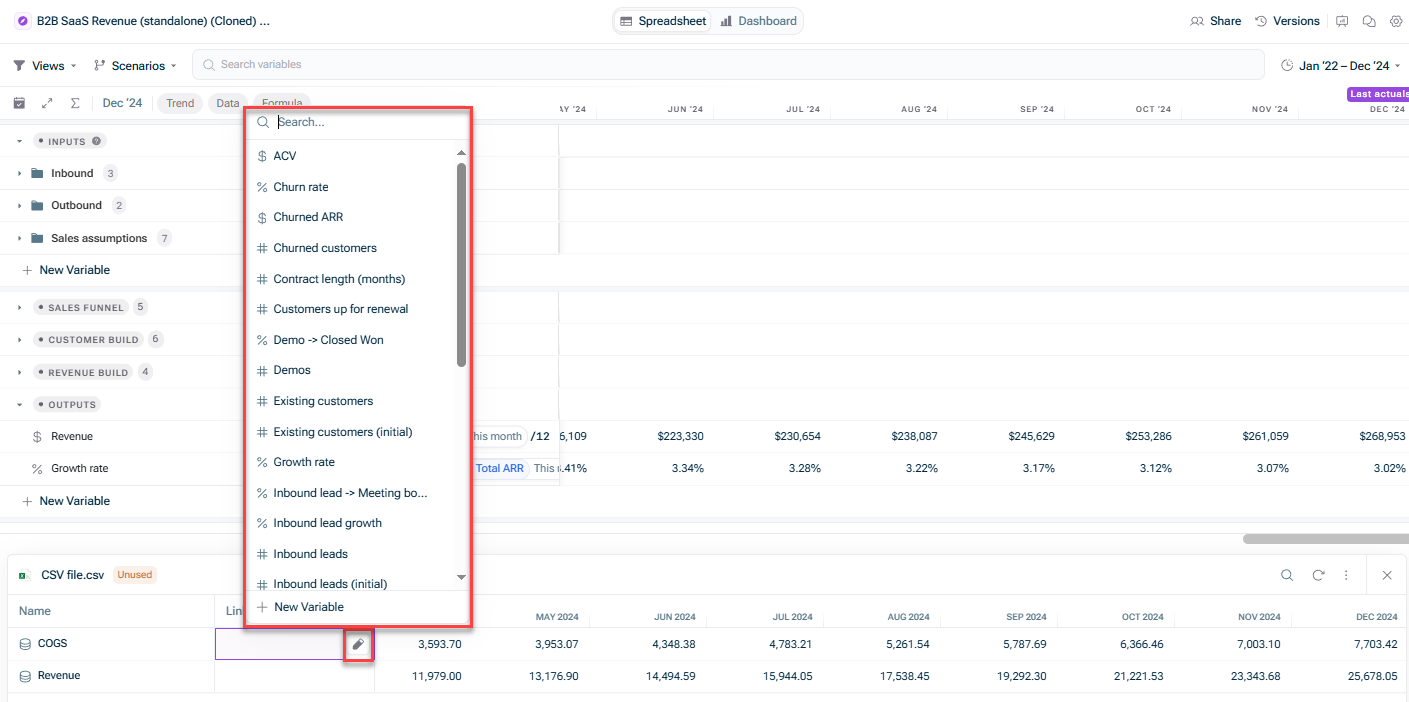This screenshot has height=702, width=1409.
Task: Click the variable list scroll-up arrow
Action: pyautogui.click(x=461, y=153)
